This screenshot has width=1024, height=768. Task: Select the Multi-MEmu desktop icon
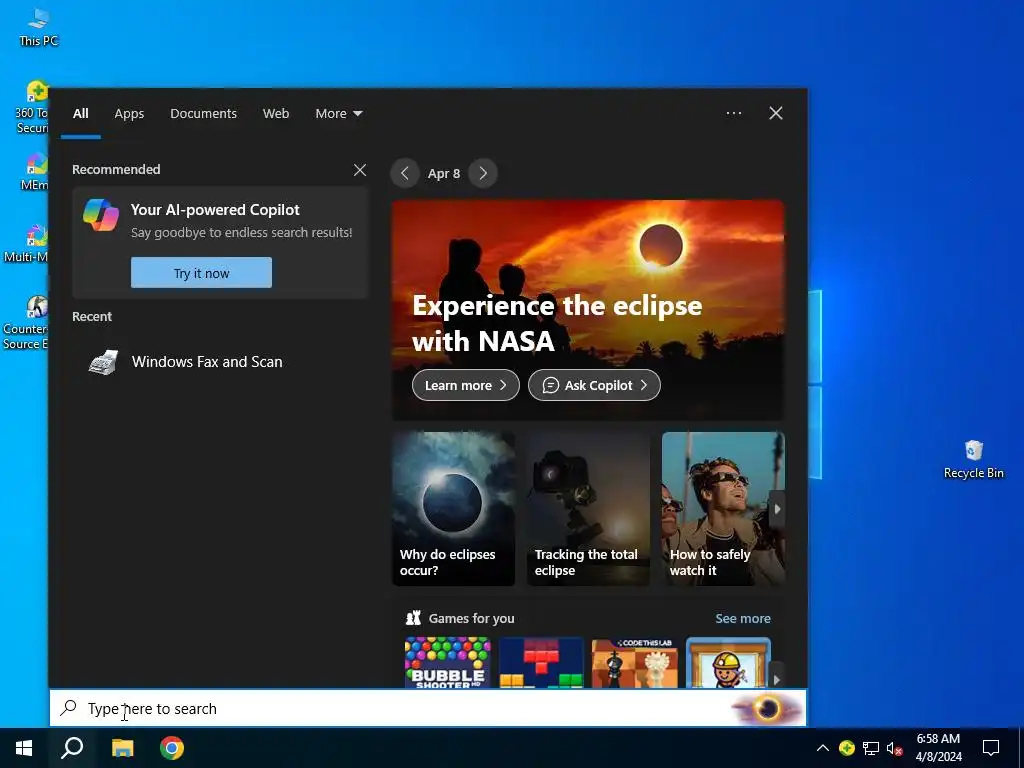[x=26, y=243]
